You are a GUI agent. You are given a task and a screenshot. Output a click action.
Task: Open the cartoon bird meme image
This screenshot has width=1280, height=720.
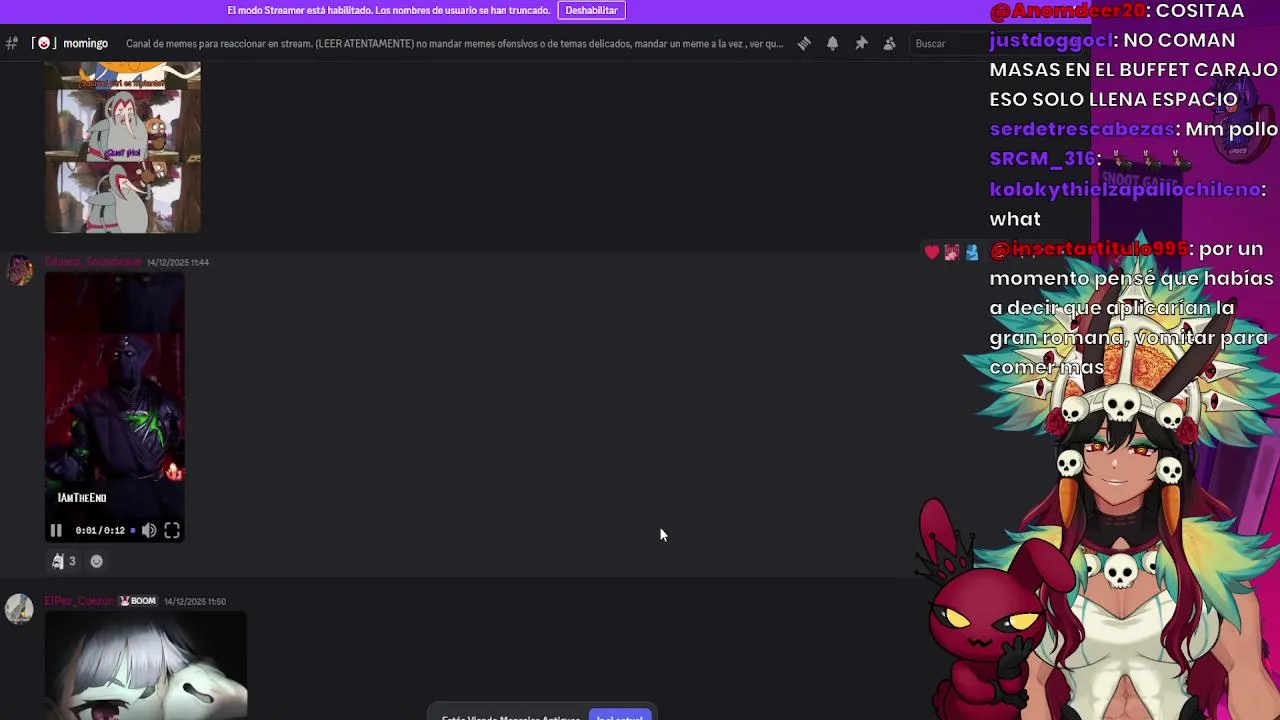point(123,147)
